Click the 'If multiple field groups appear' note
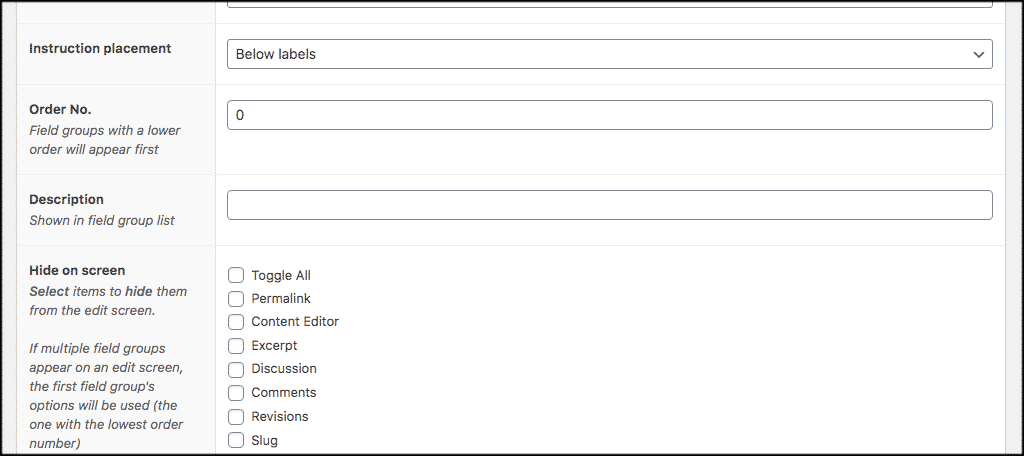Image resolution: width=1024 pixels, height=456 pixels. point(106,396)
